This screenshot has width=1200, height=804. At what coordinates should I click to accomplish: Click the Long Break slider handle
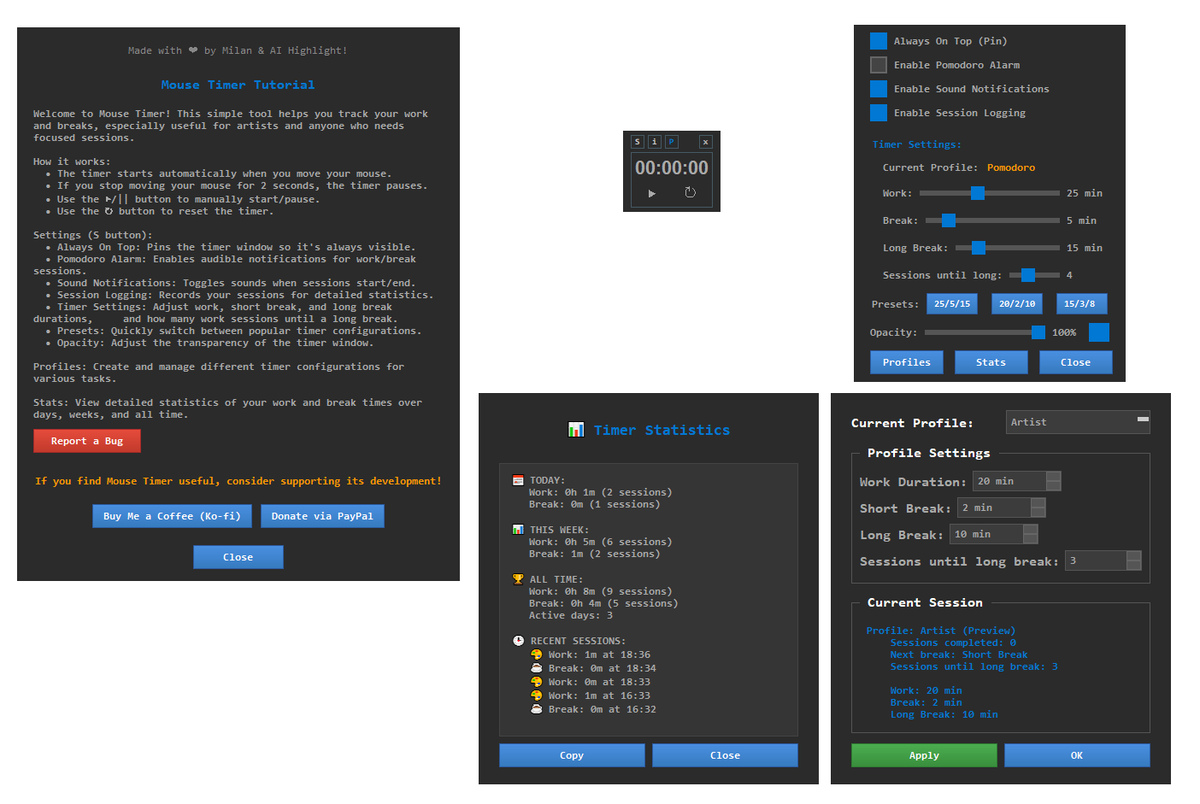coord(979,247)
